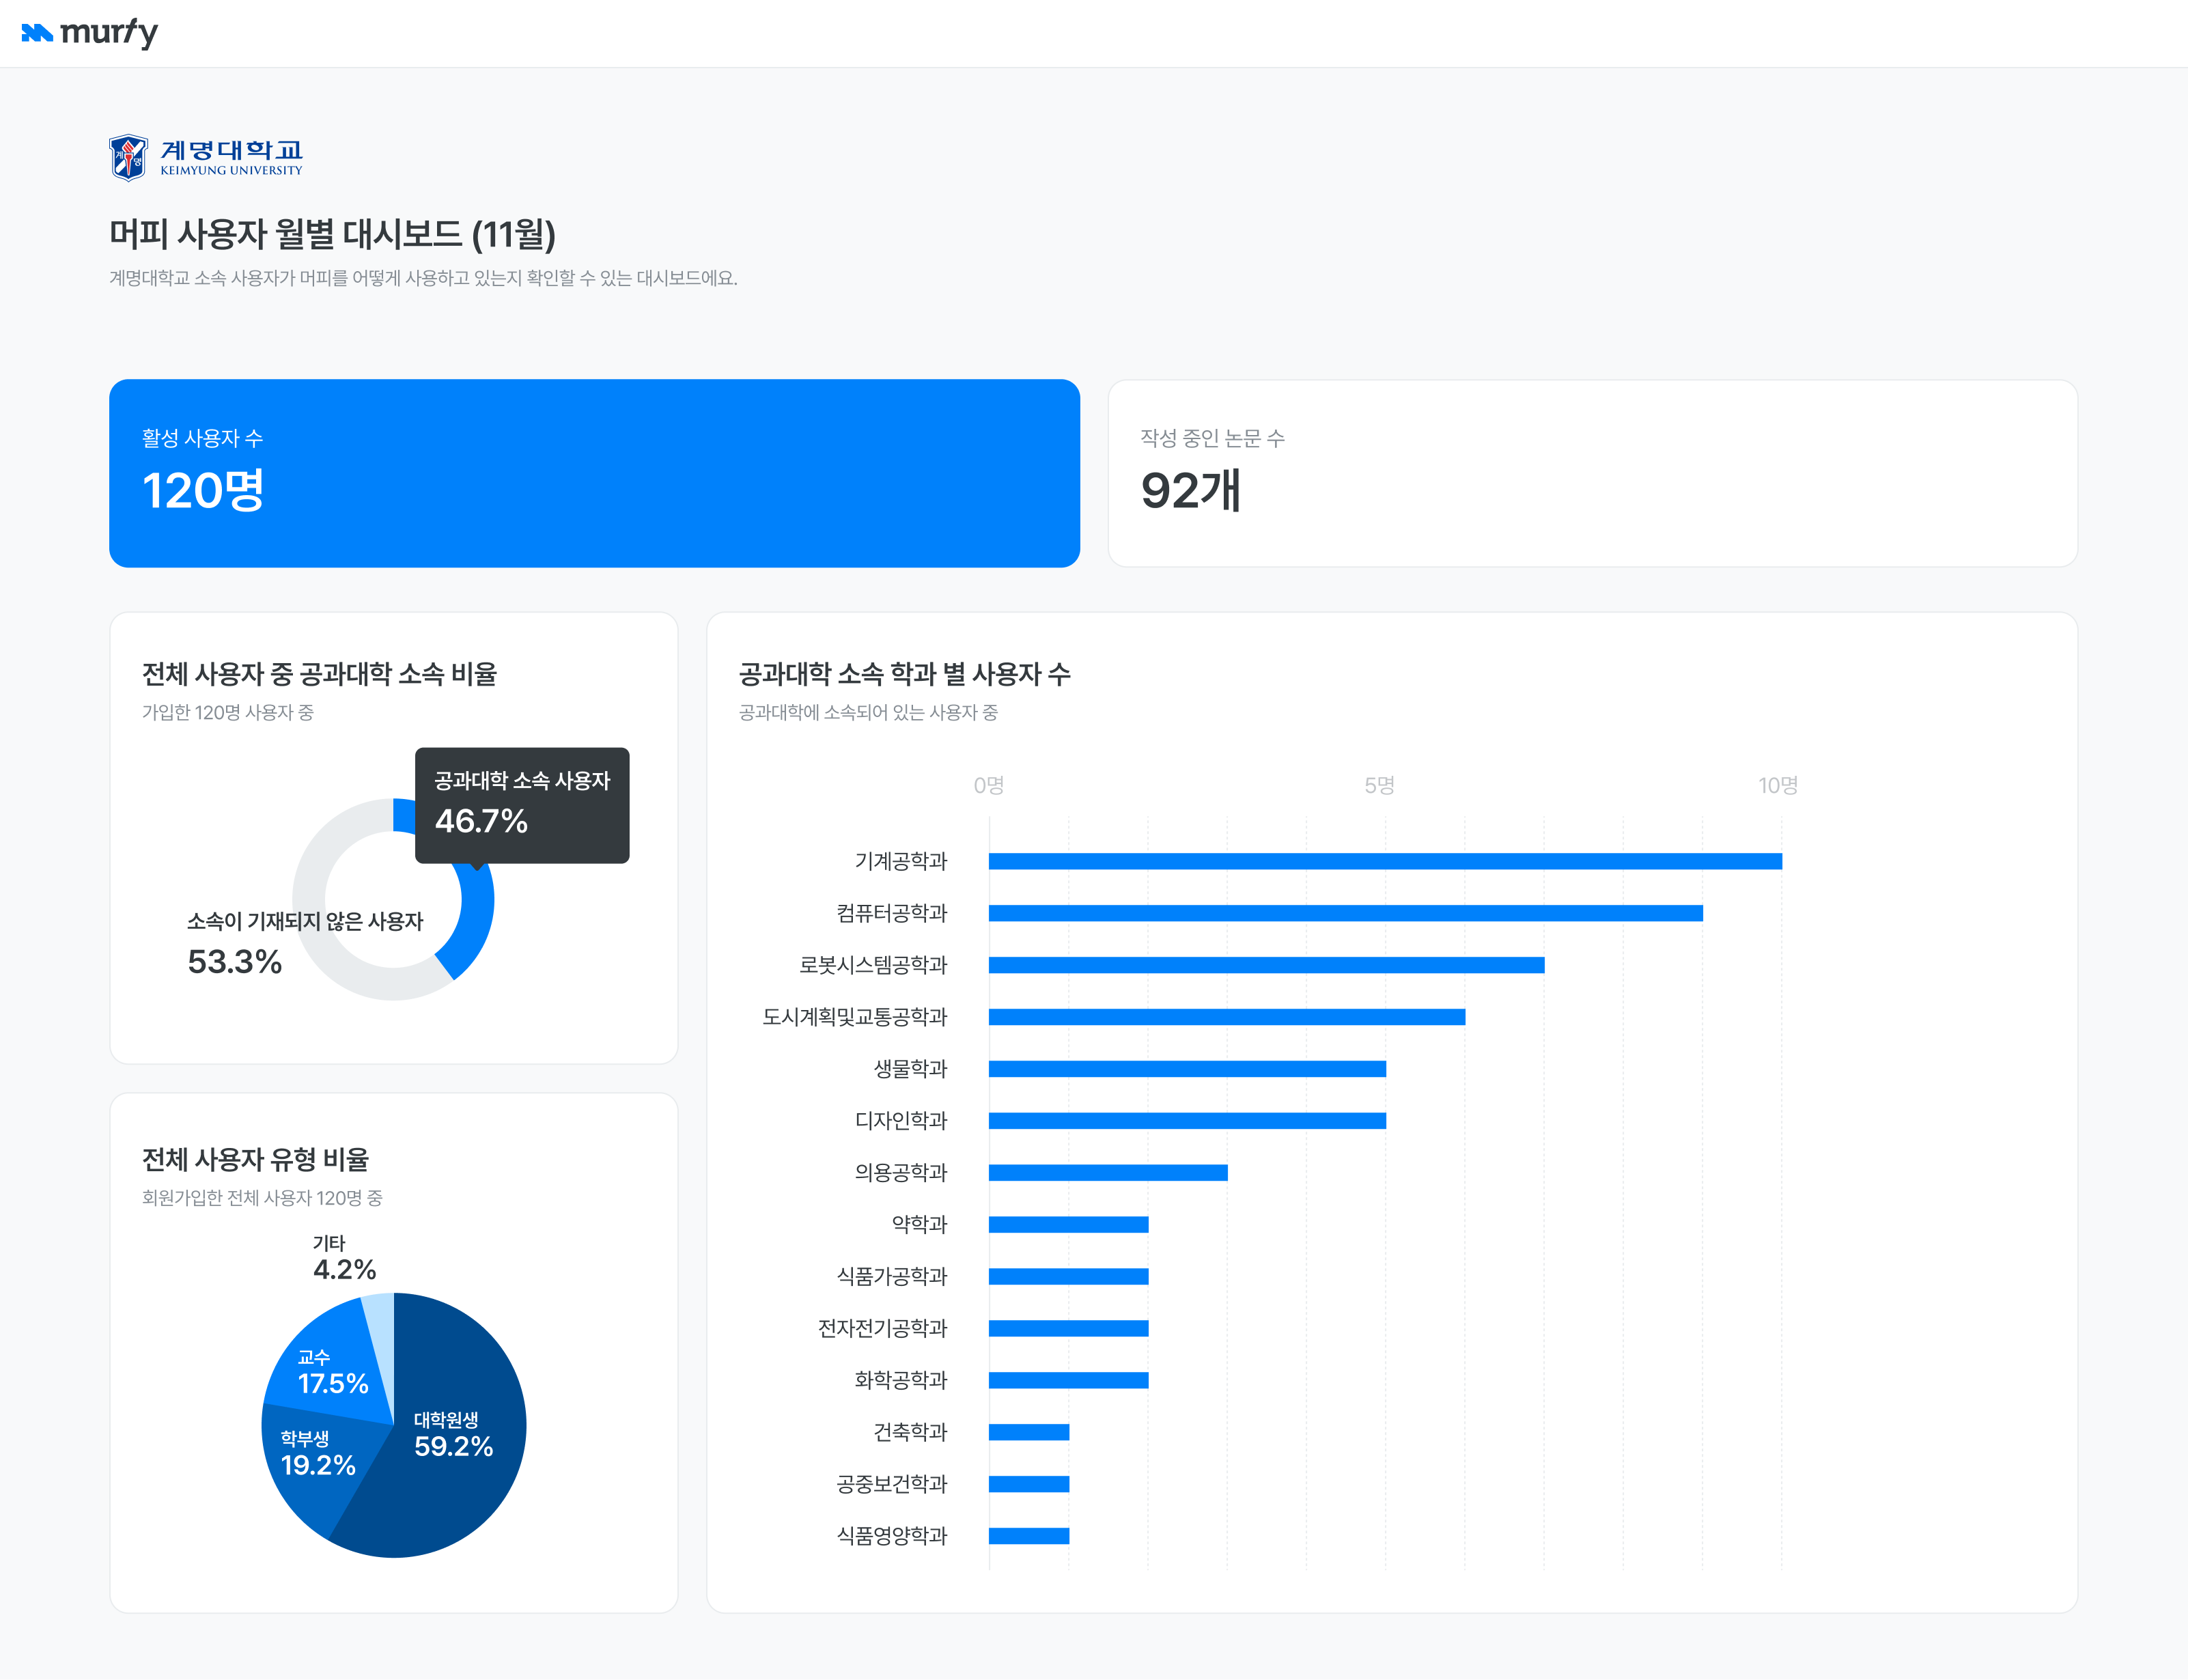Click the murfy logo in header

tap(89, 33)
